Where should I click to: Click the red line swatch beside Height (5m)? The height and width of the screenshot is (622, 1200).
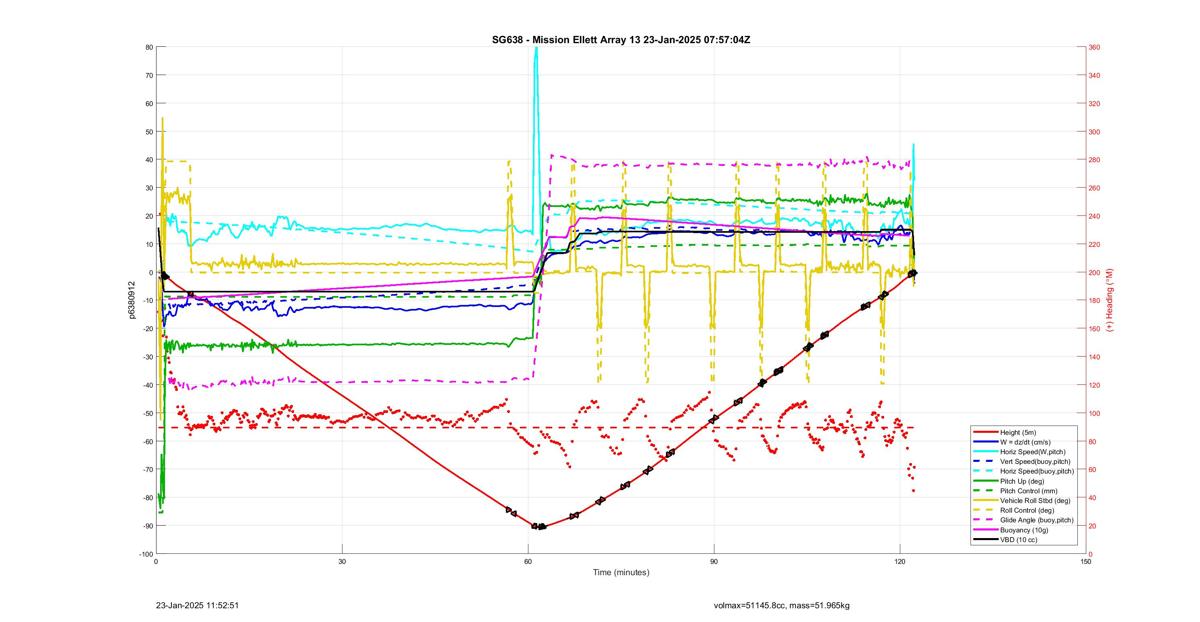(985, 431)
